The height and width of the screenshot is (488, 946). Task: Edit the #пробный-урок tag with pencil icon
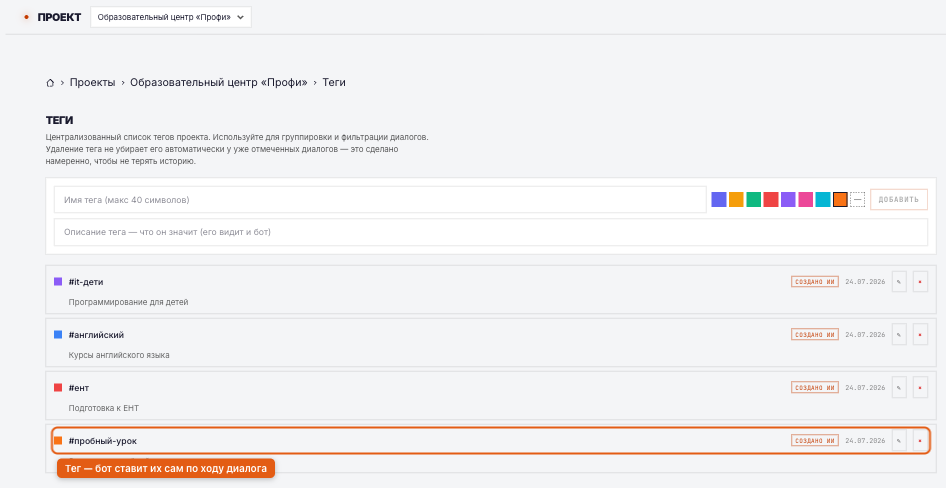click(899, 440)
